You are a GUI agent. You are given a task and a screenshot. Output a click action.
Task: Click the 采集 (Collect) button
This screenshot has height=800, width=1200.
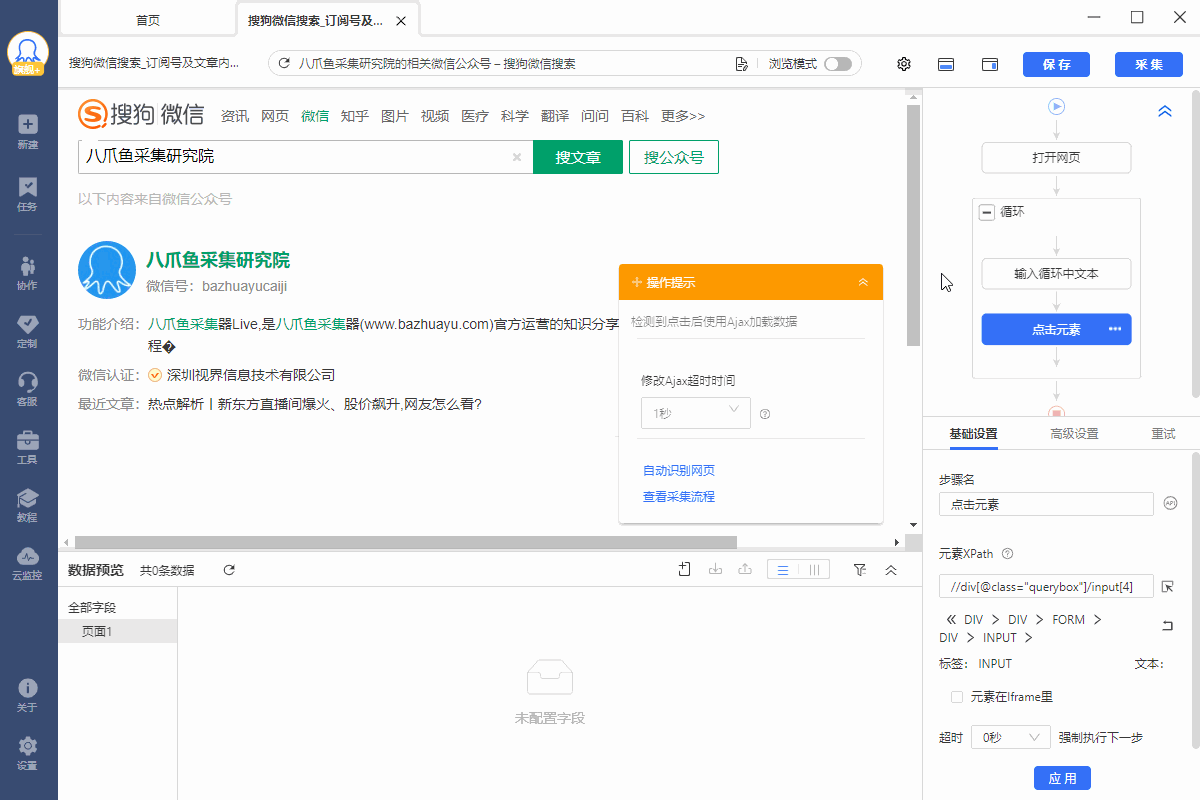[x=1149, y=64]
